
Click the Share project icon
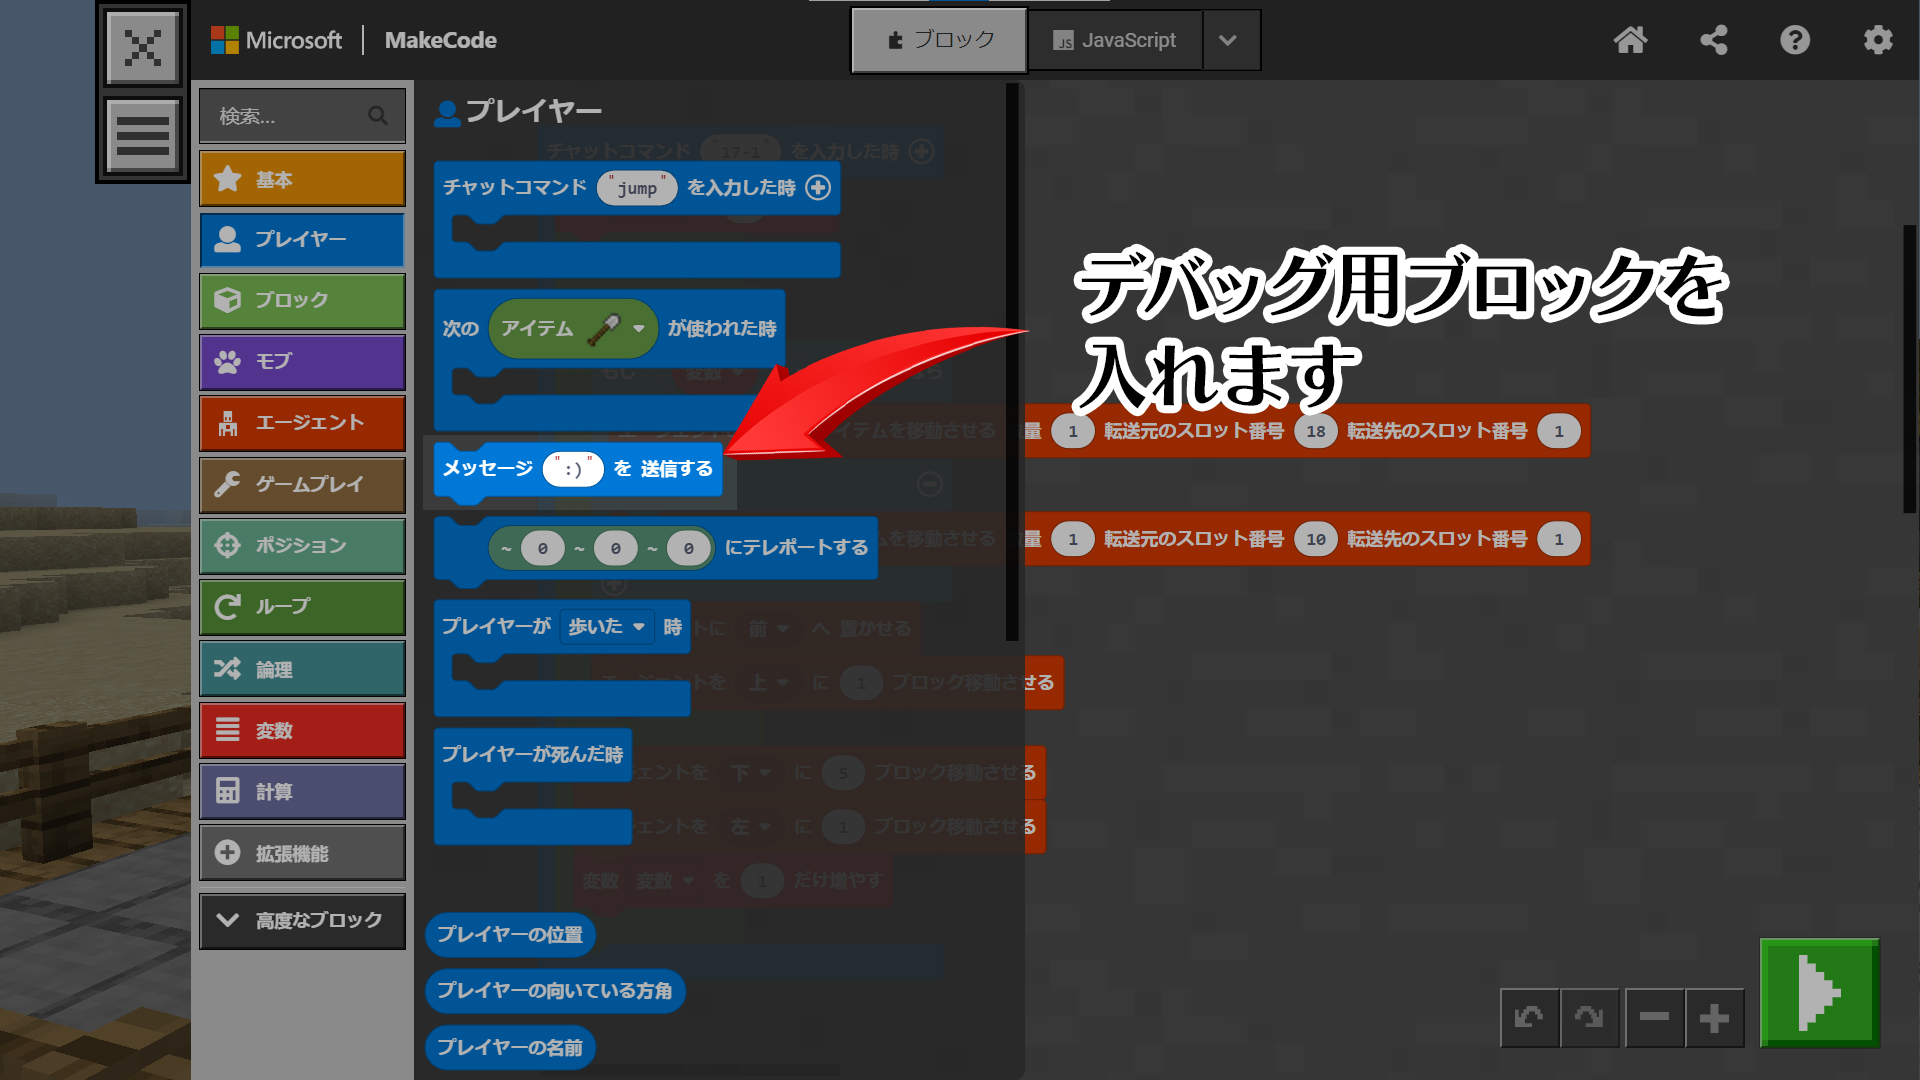[1714, 40]
